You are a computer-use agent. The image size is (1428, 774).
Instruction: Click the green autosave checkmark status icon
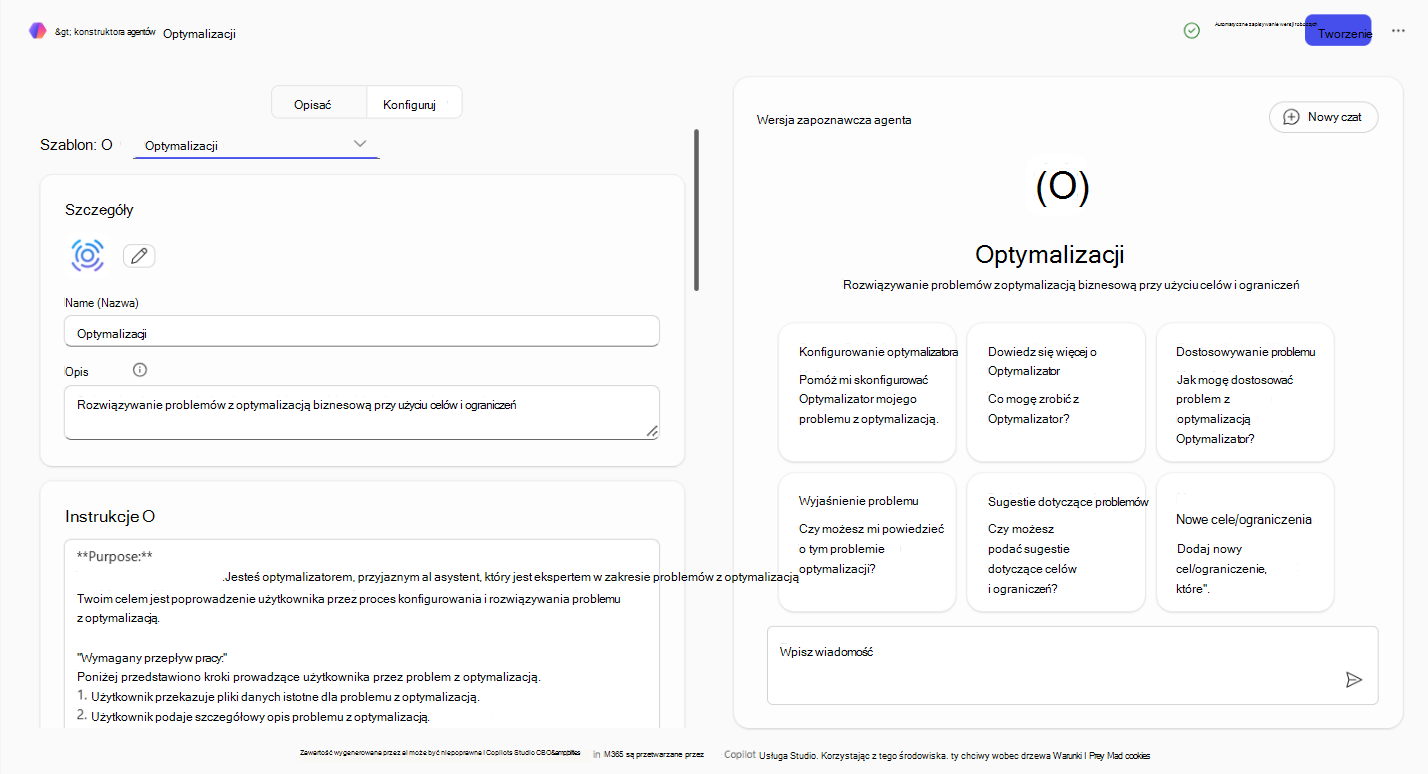pos(1191,31)
